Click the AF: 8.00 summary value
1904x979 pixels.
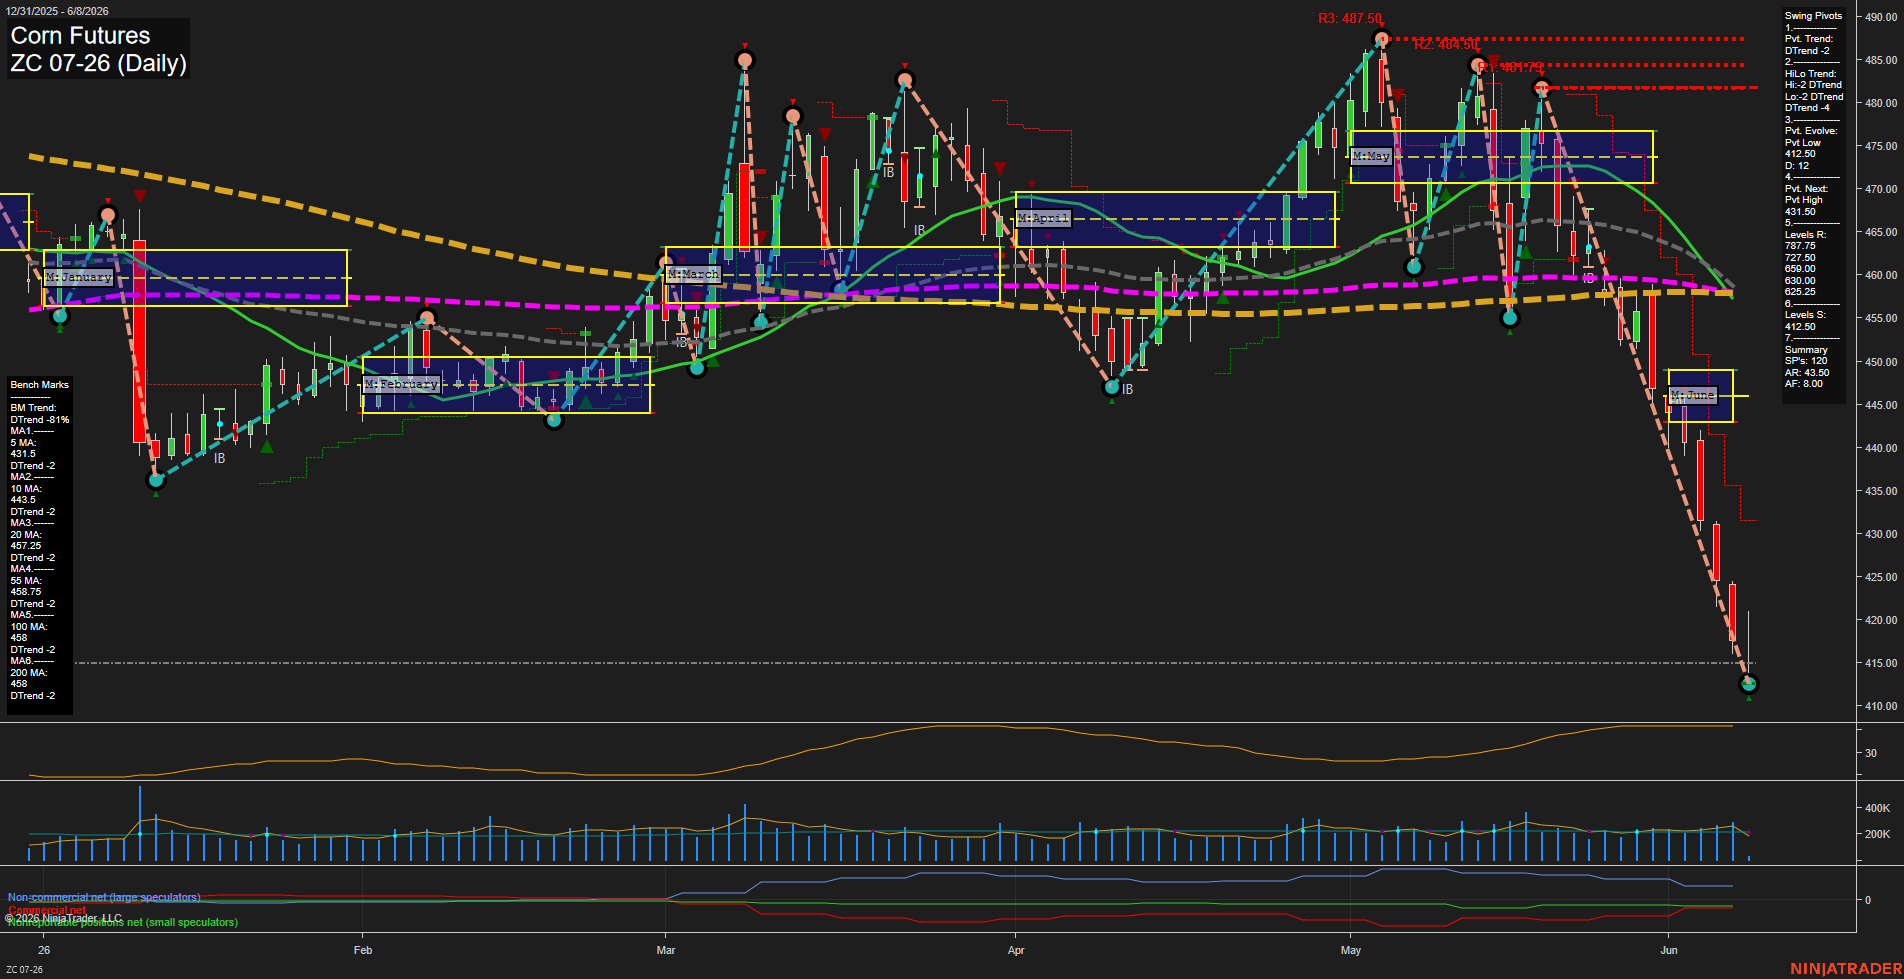tap(1804, 384)
